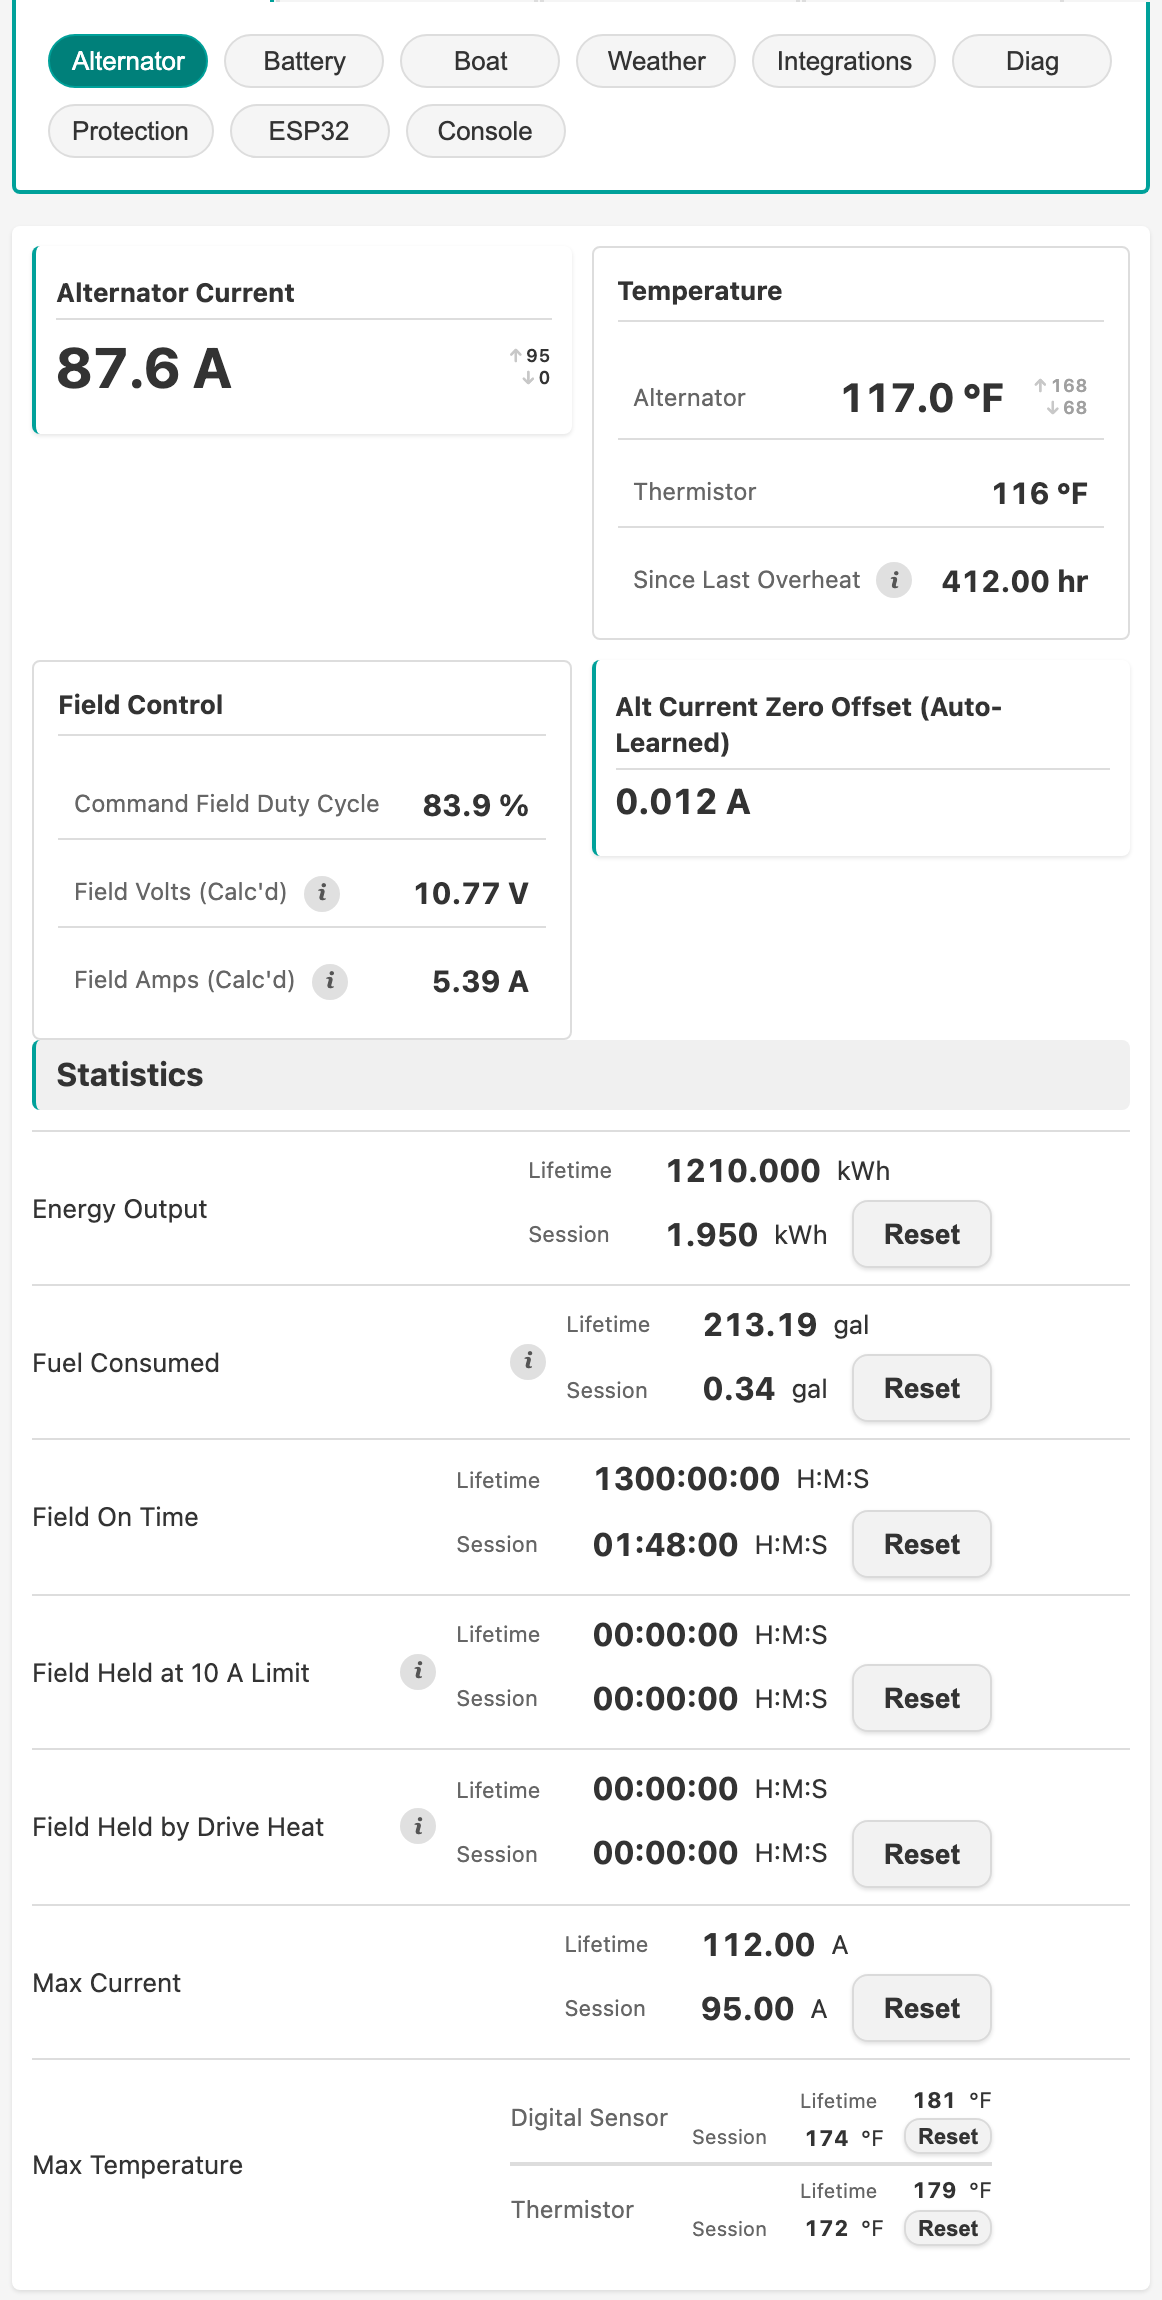Show info for Field Amps (Calc'd)
This screenshot has height=2300, width=1162.
pos(330,981)
